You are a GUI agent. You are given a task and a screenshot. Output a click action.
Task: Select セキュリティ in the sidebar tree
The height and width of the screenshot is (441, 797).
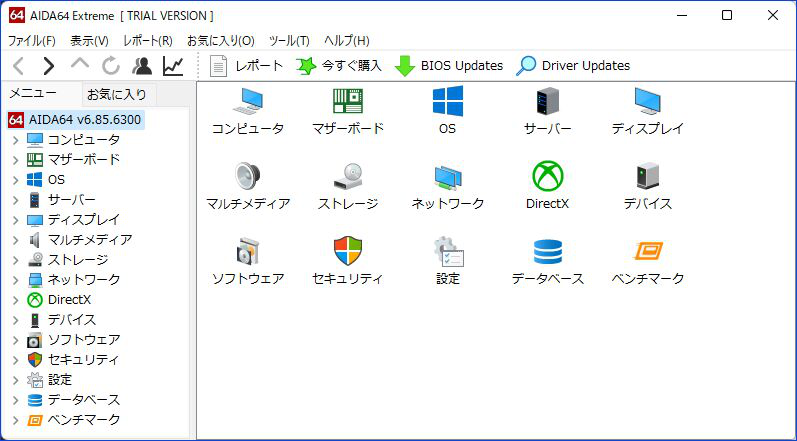(83, 360)
